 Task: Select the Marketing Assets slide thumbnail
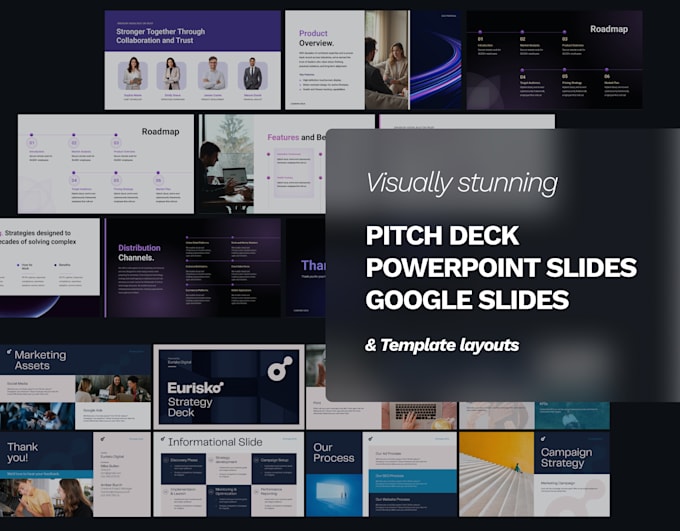click(x=75, y=387)
